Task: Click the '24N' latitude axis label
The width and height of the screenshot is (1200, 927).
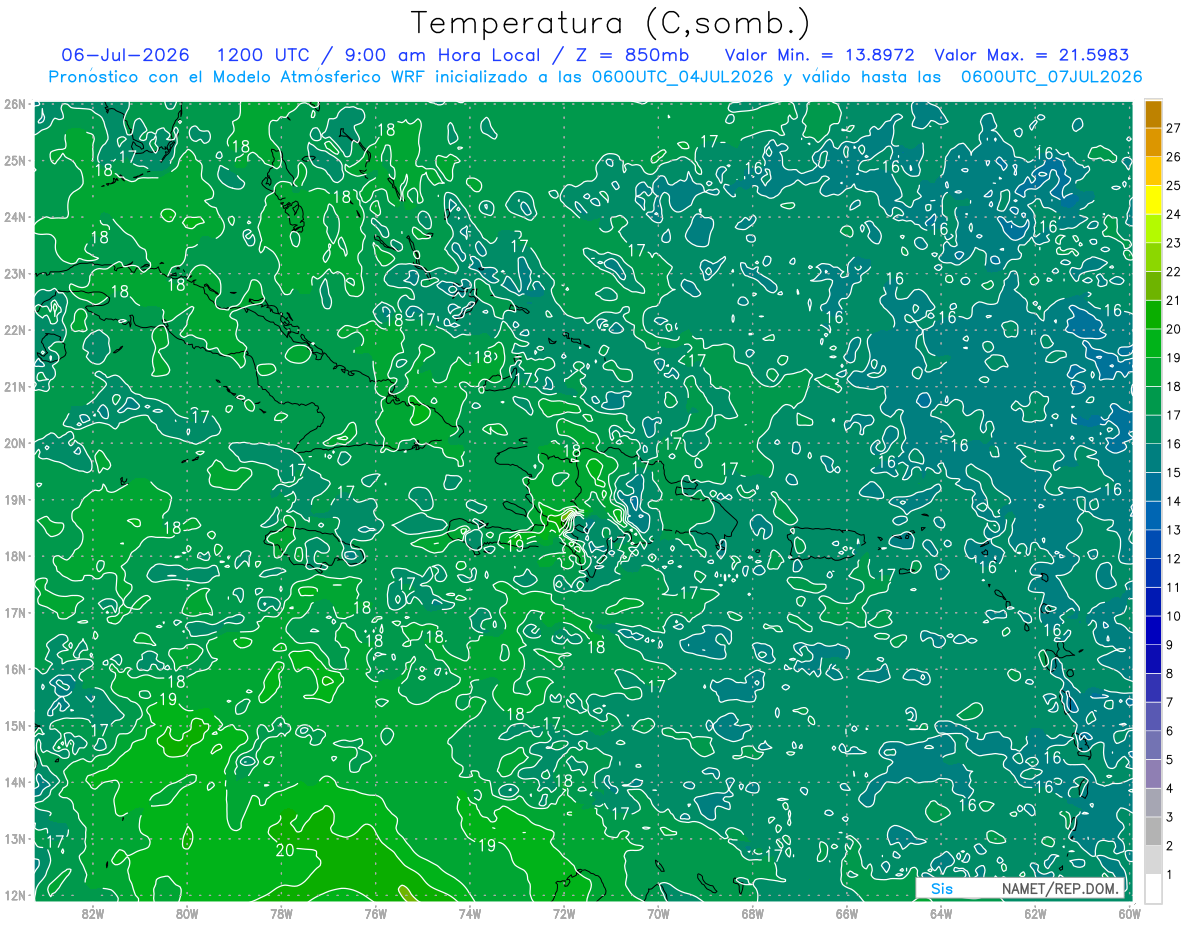Action: (14, 217)
